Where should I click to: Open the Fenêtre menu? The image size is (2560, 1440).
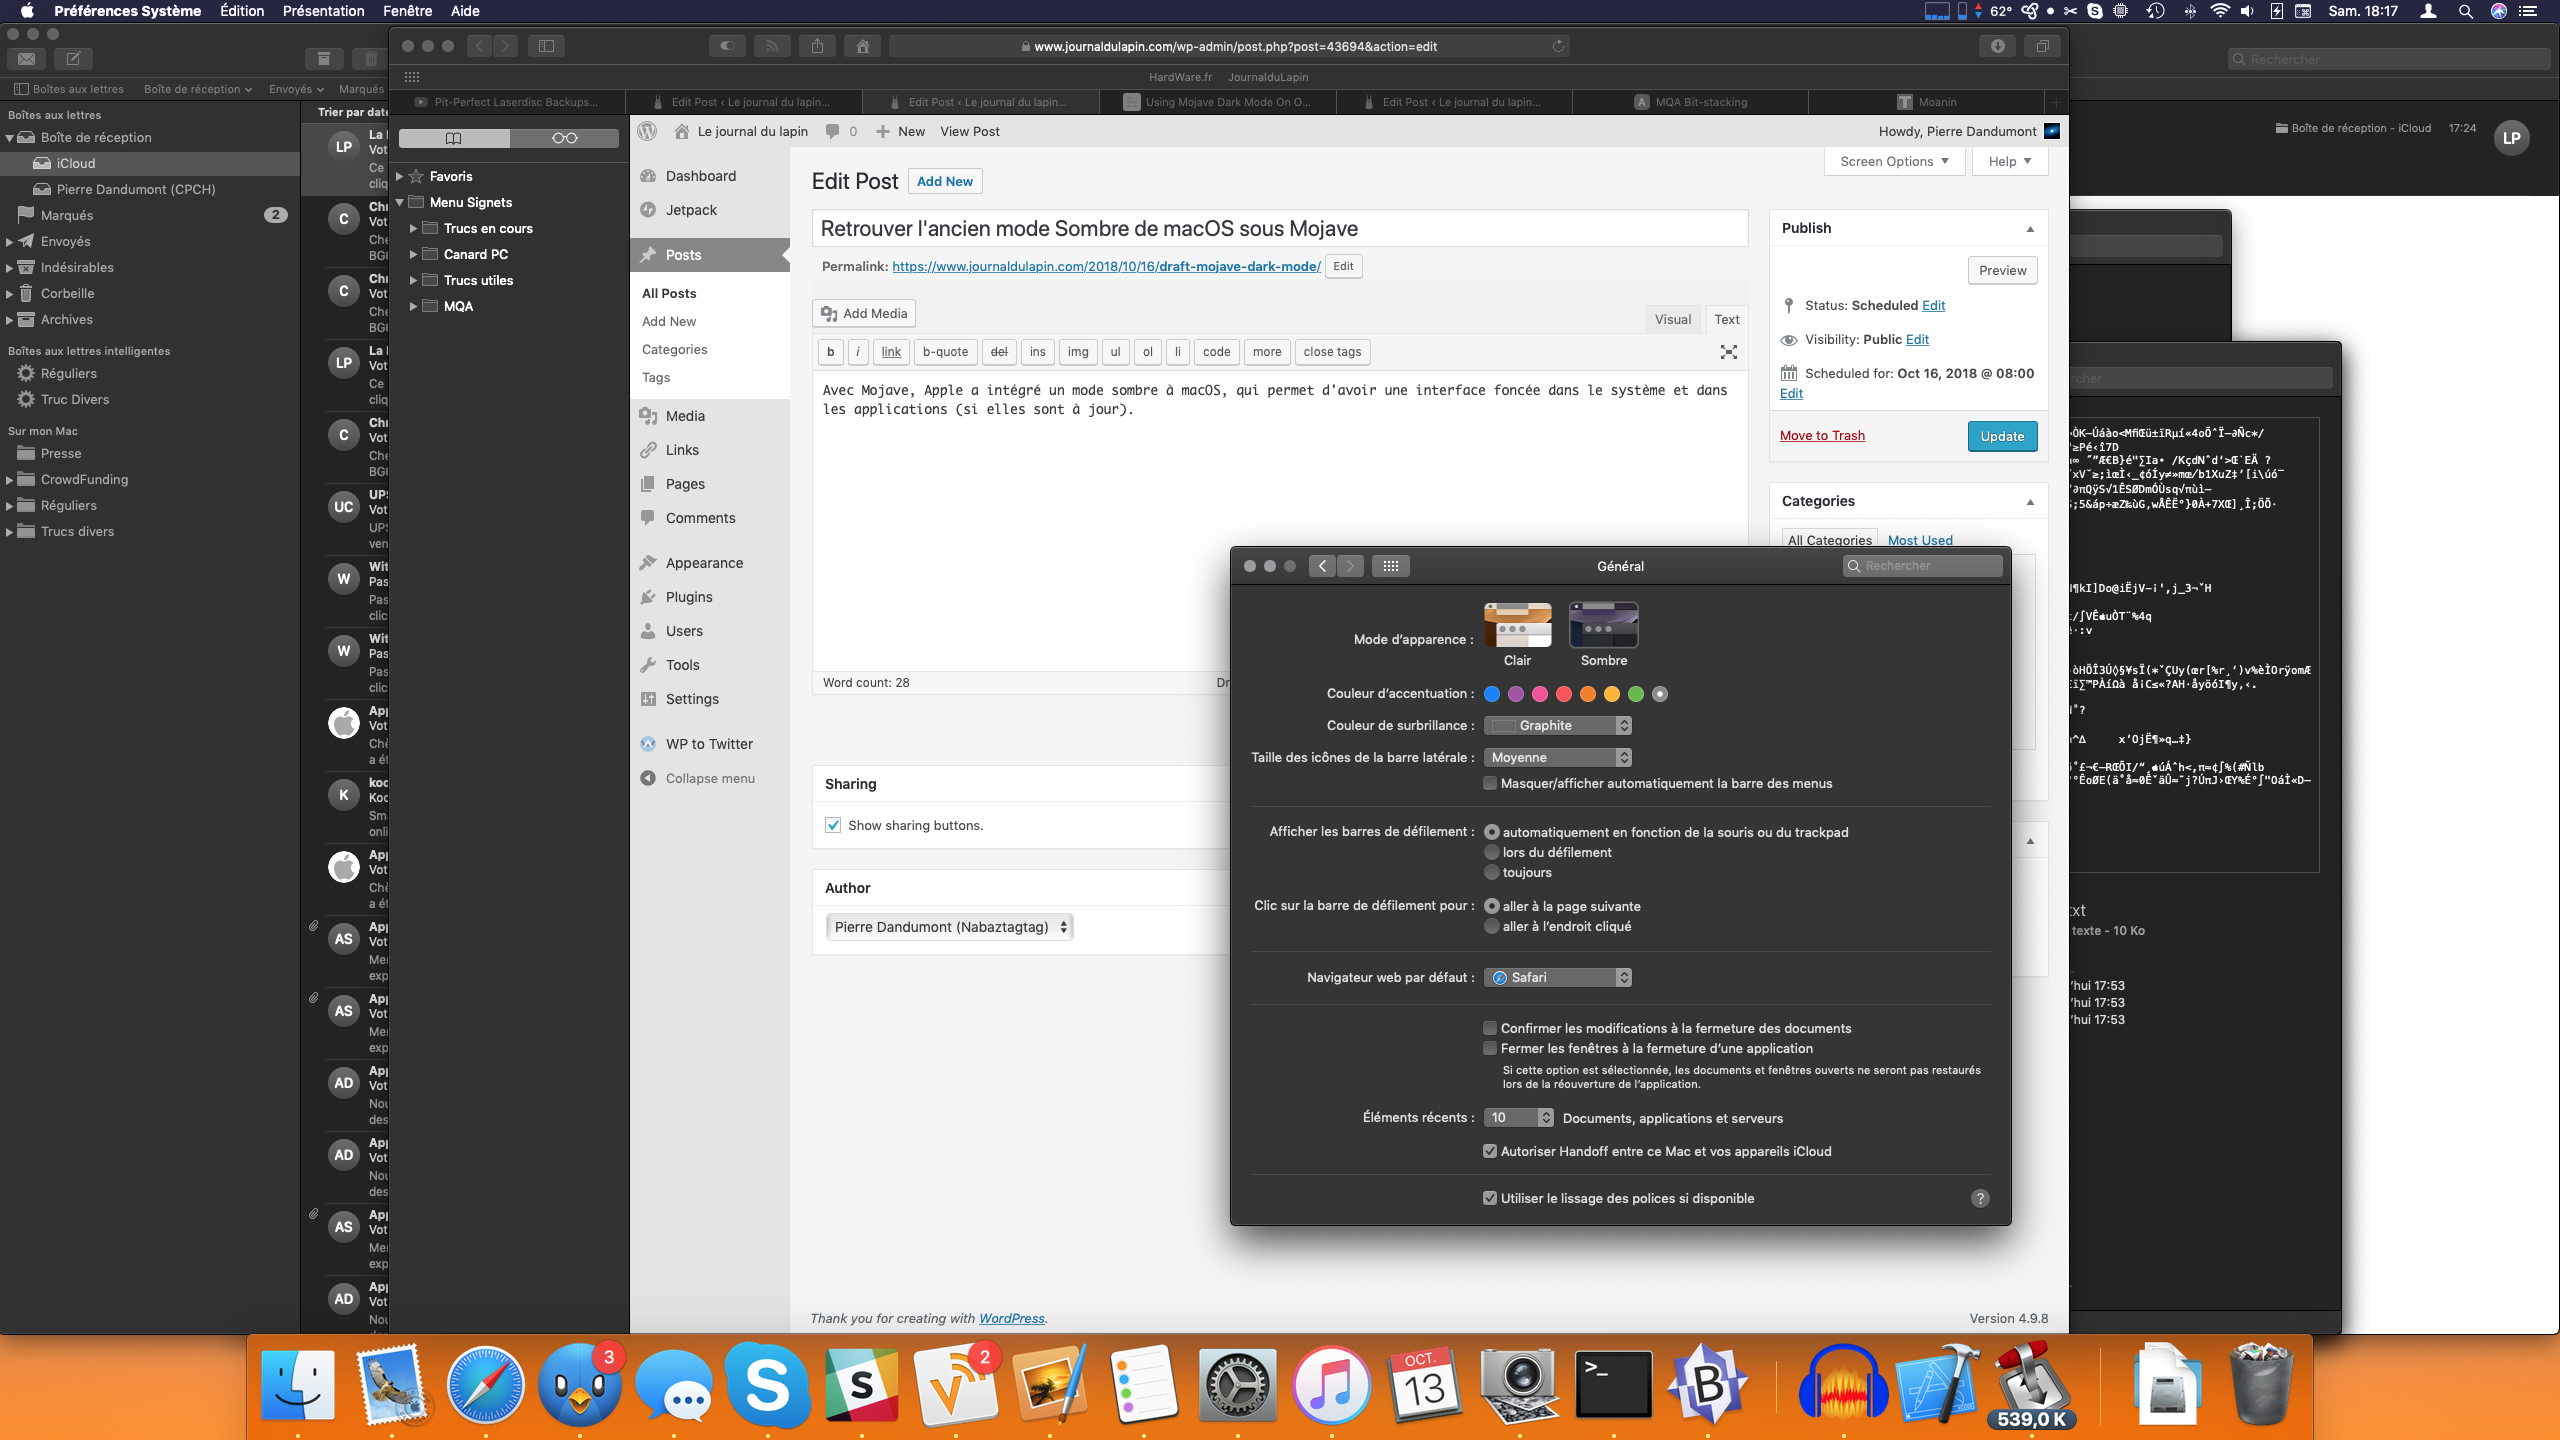pos(408,11)
